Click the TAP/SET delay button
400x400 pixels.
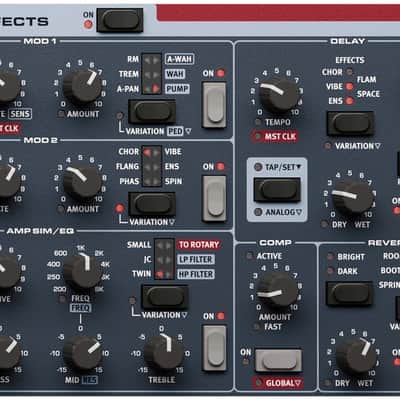point(277,189)
